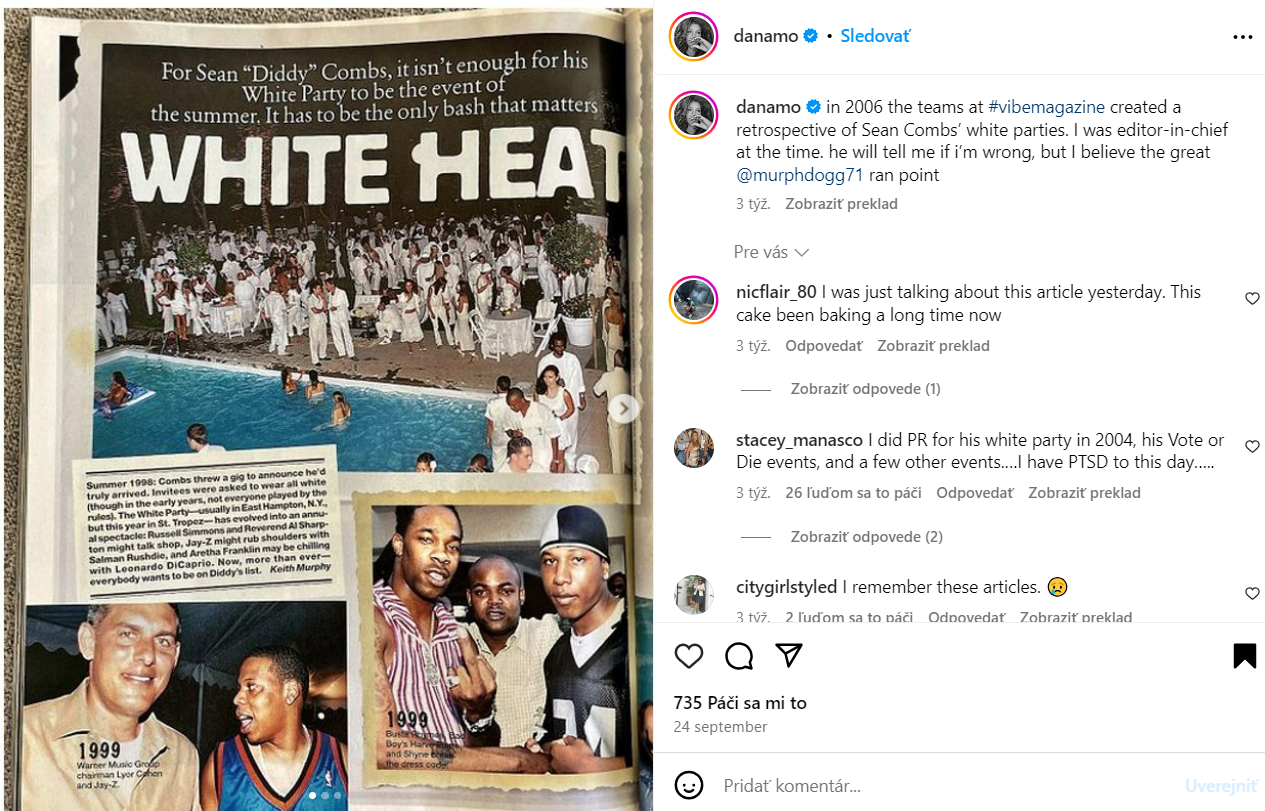Image resolution: width=1265 pixels, height=811 pixels.
Task: Expand Zobraziť odpovede (1) replies
Action: [x=865, y=389]
